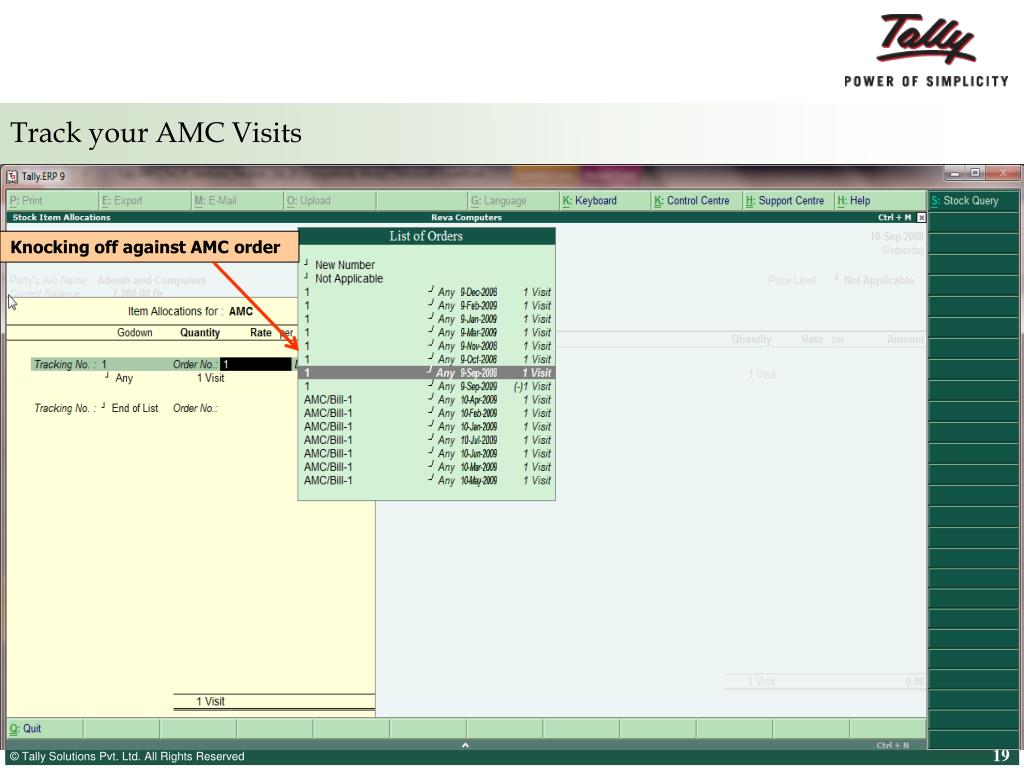
Task: Click the Rate column header in allocations
Action: [261, 332]
